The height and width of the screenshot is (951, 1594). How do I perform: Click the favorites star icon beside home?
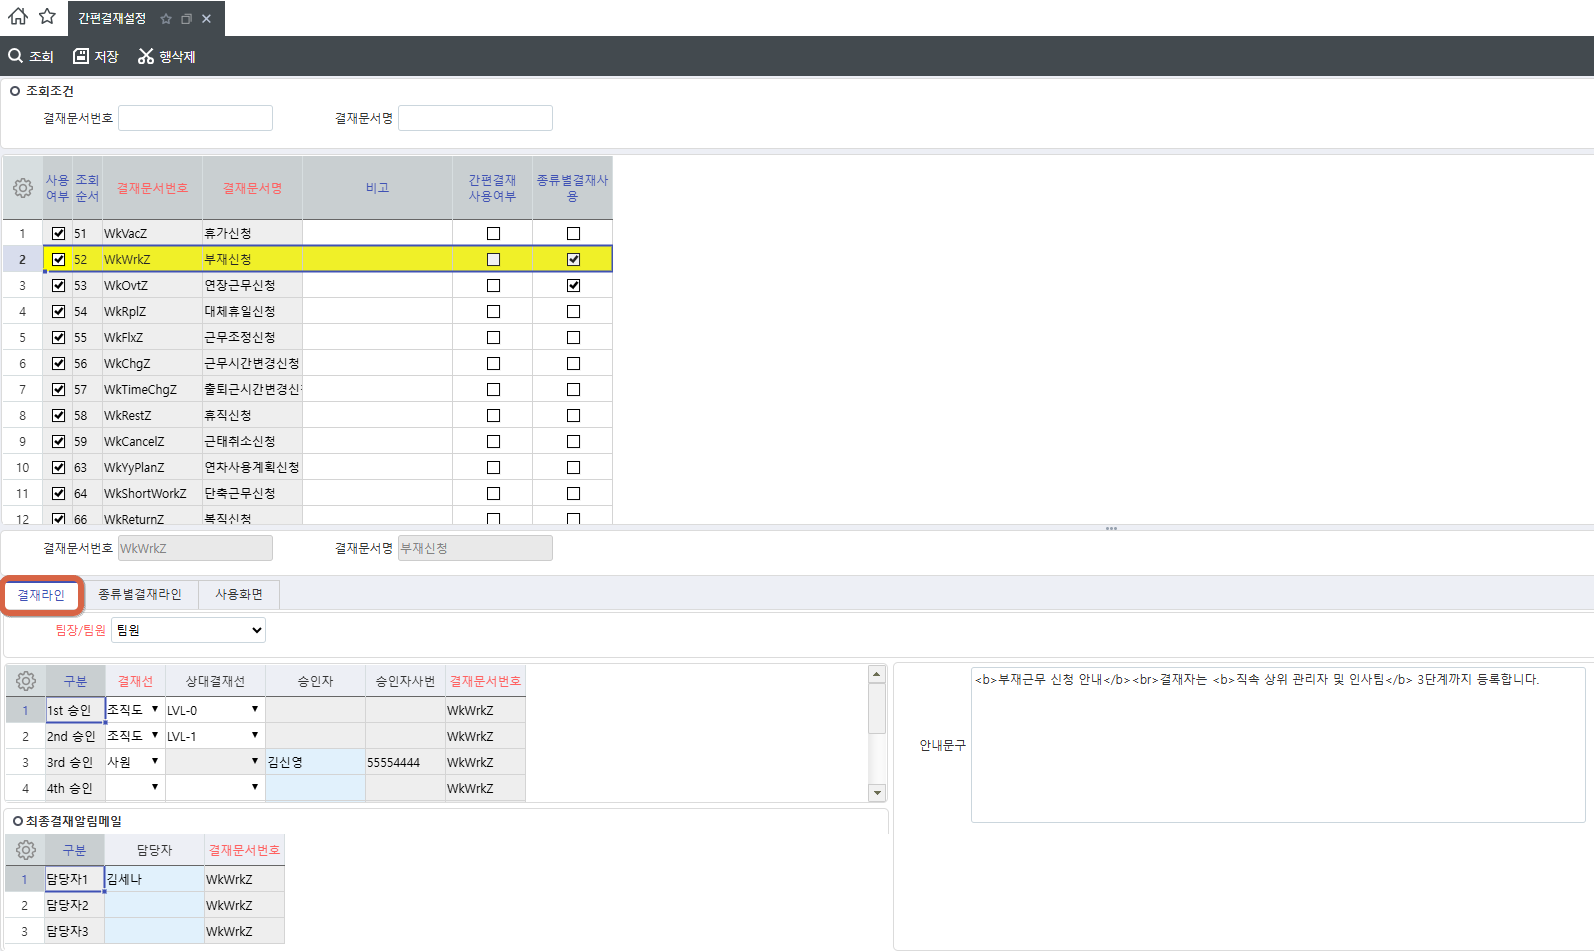click(x=47, y=17)
